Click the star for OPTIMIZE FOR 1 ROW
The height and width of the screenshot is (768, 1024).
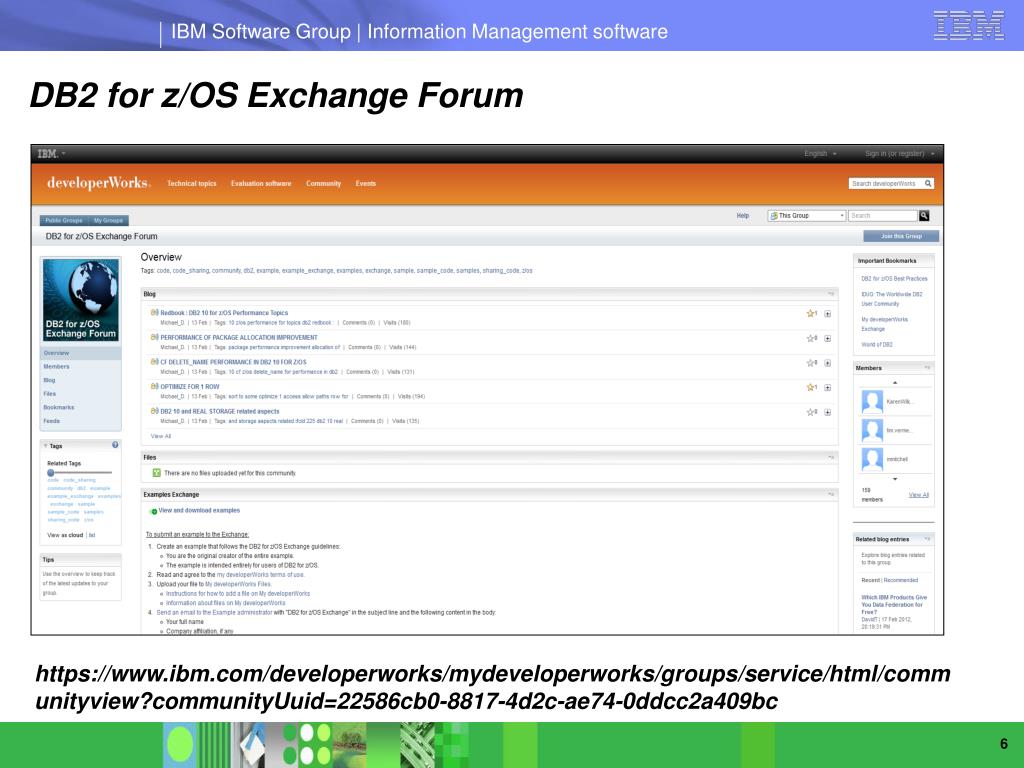pyautogui.click(x=812, y=387)
